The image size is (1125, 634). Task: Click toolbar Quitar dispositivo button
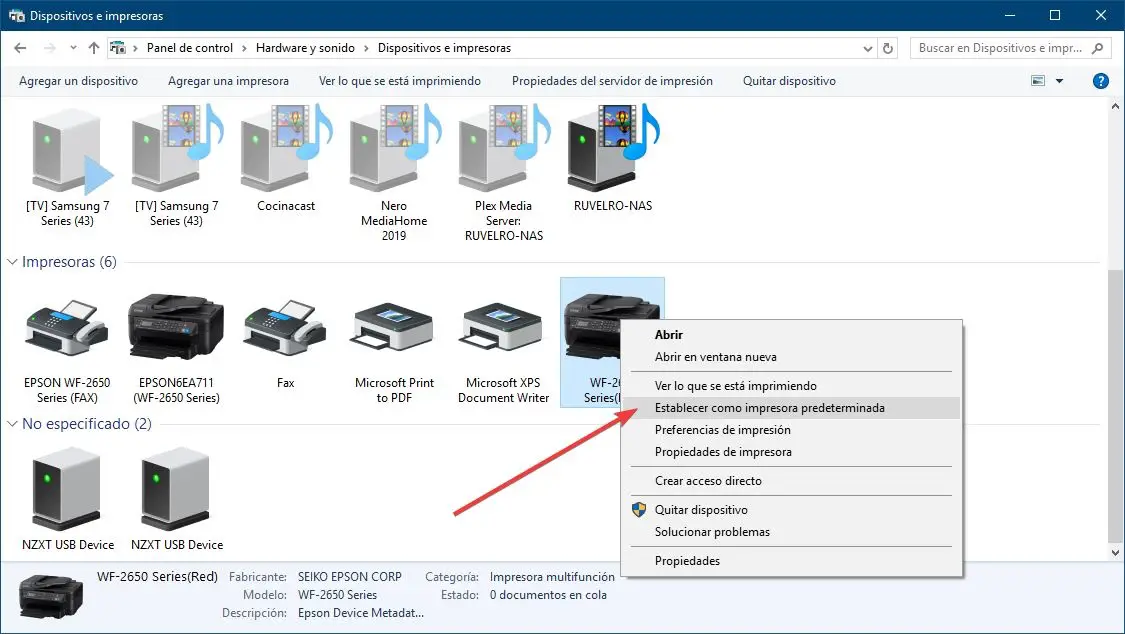tap(789, 81)
